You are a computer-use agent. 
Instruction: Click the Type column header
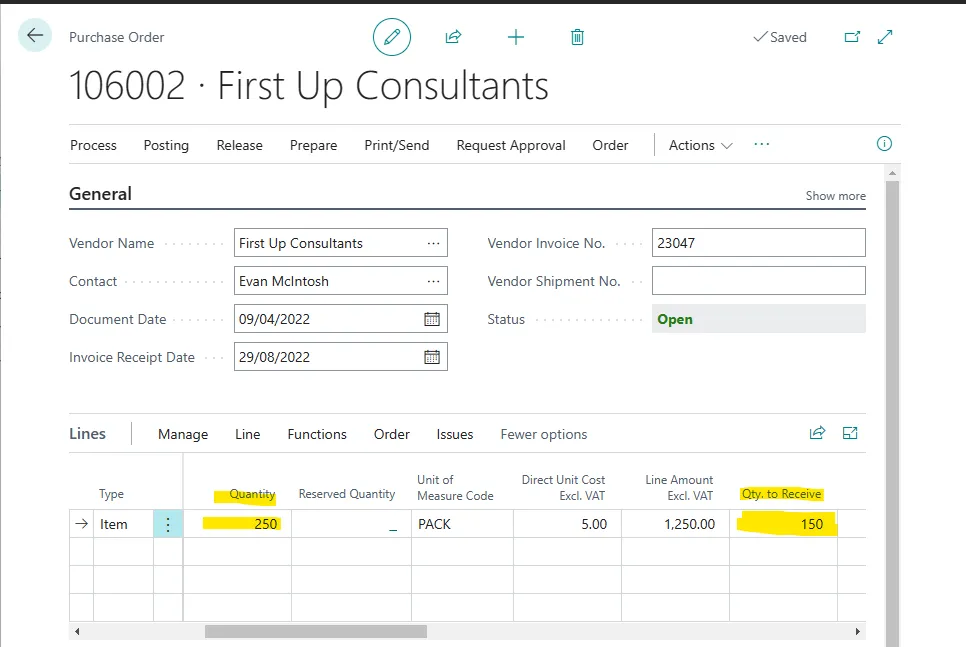pos(112,494)
